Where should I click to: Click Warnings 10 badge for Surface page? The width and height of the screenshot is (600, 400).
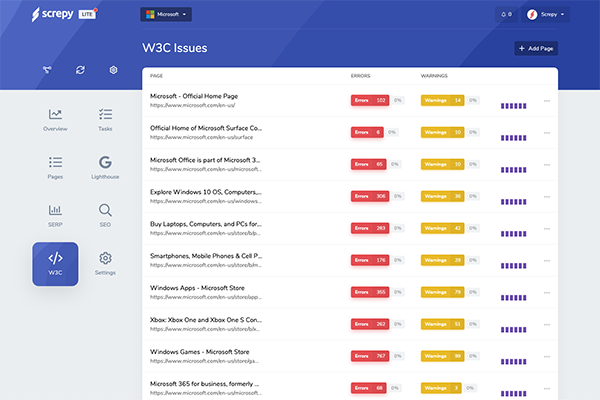[443, 132]
